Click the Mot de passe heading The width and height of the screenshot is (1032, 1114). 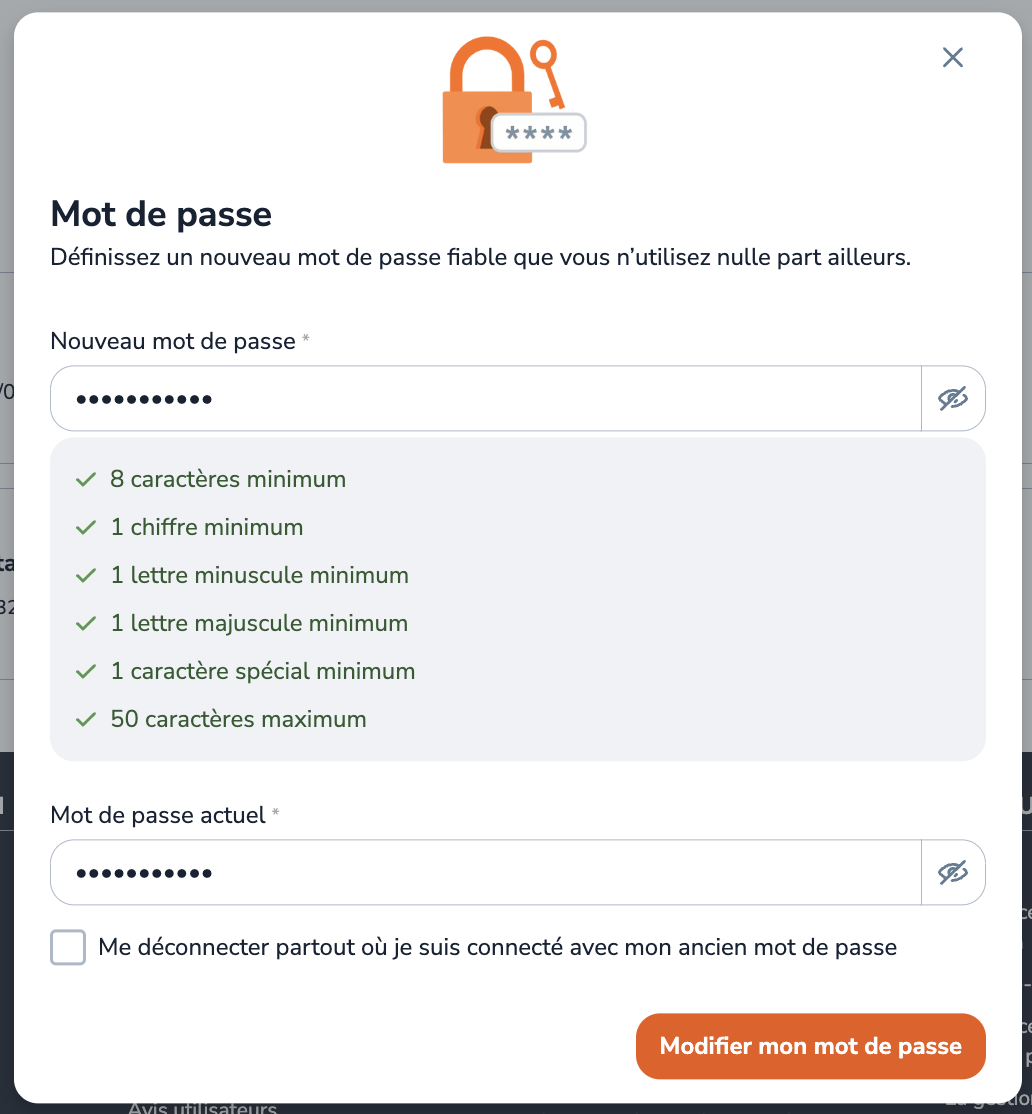tap(161, 214)
